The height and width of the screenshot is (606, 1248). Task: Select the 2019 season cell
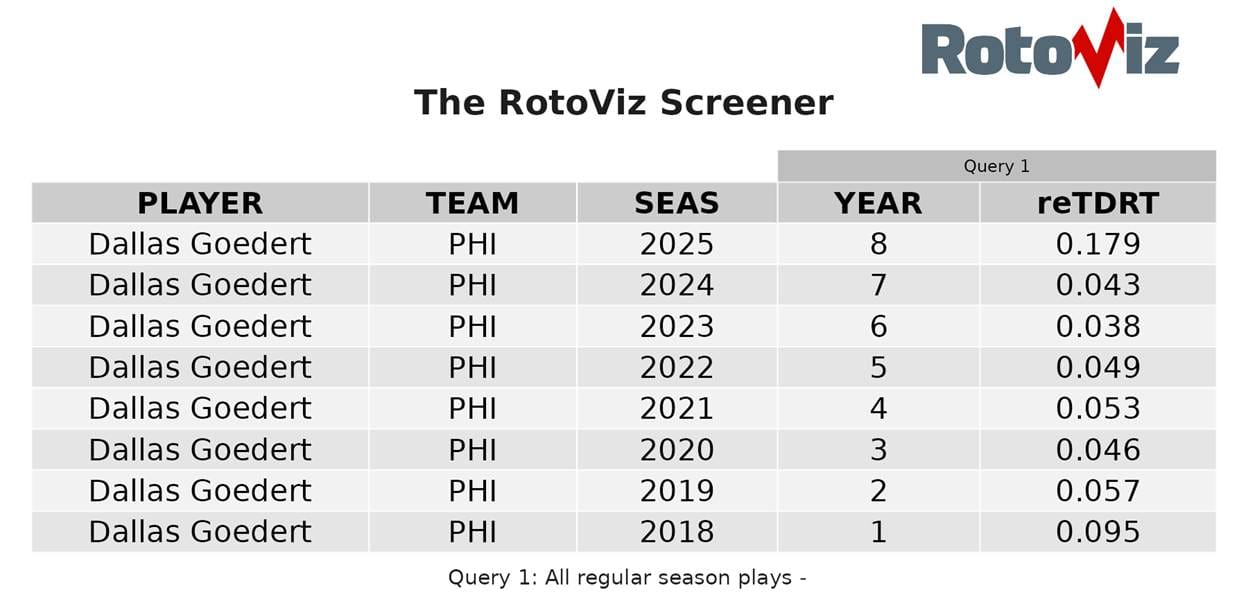676,491
